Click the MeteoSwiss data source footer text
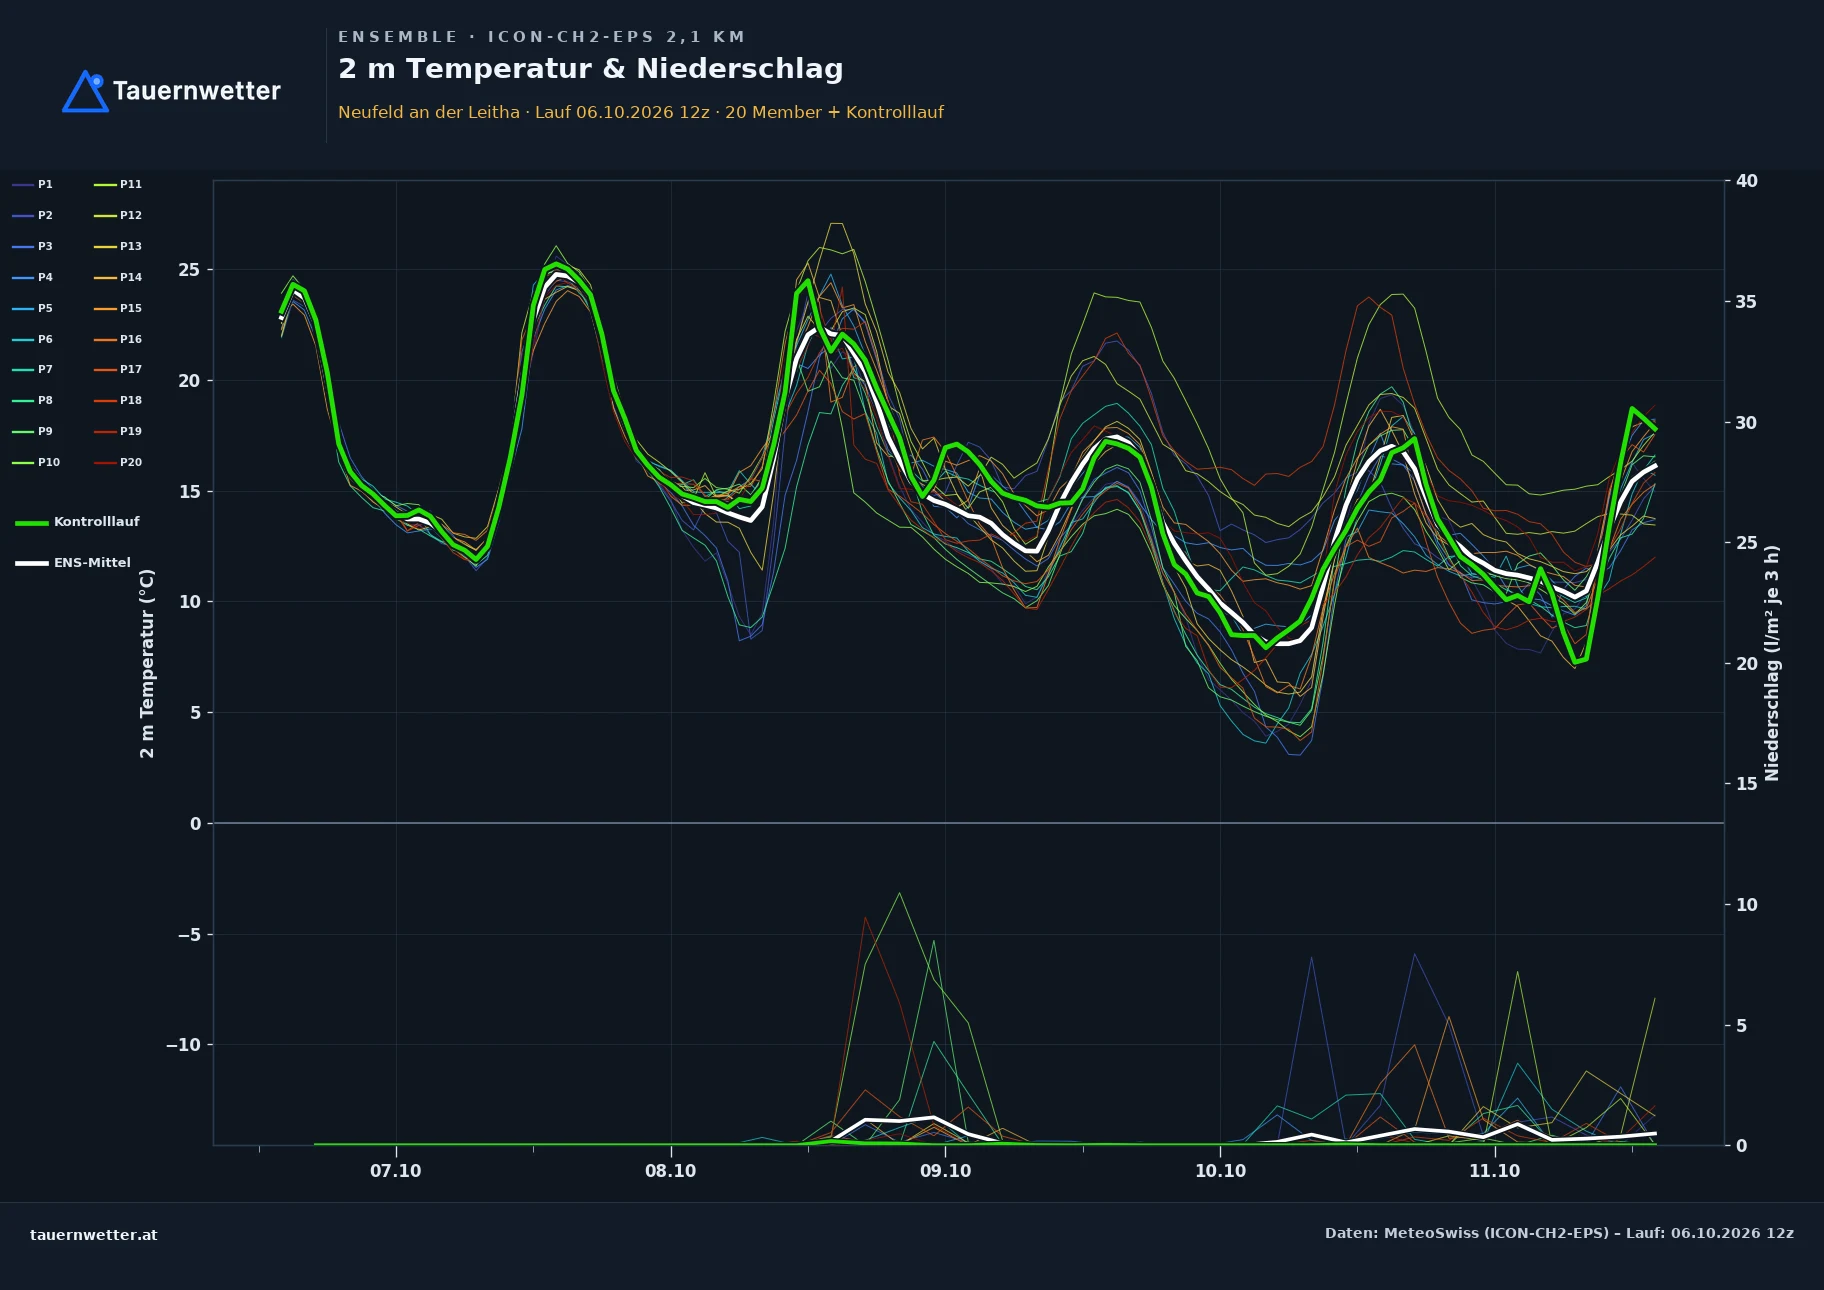 [x=1559, y=1233]
